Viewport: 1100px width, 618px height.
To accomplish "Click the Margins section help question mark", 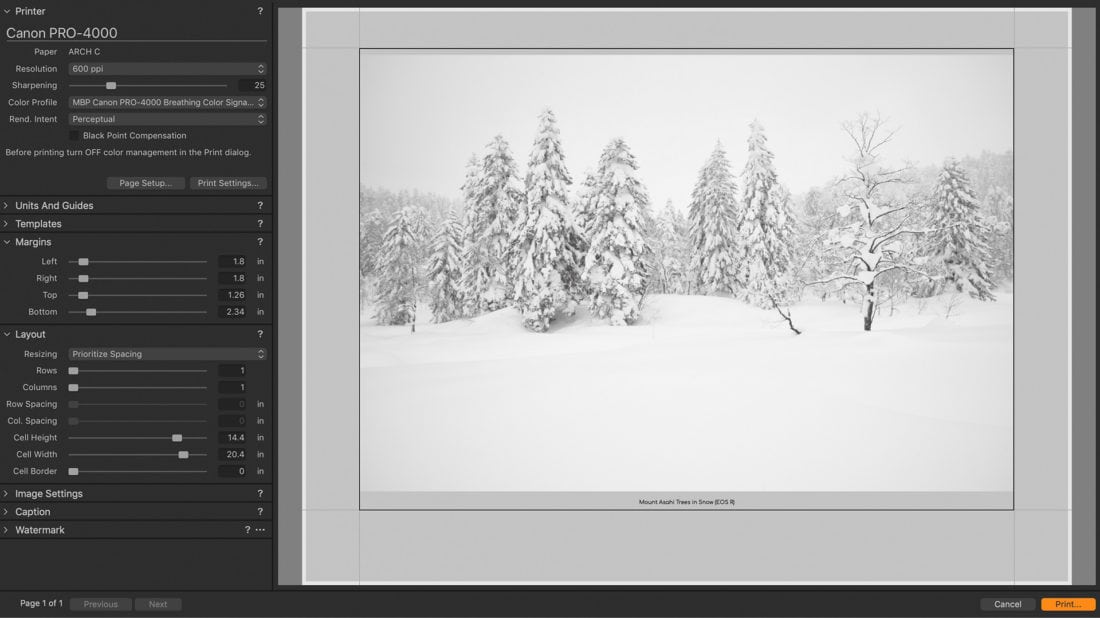I will [260, 242].
